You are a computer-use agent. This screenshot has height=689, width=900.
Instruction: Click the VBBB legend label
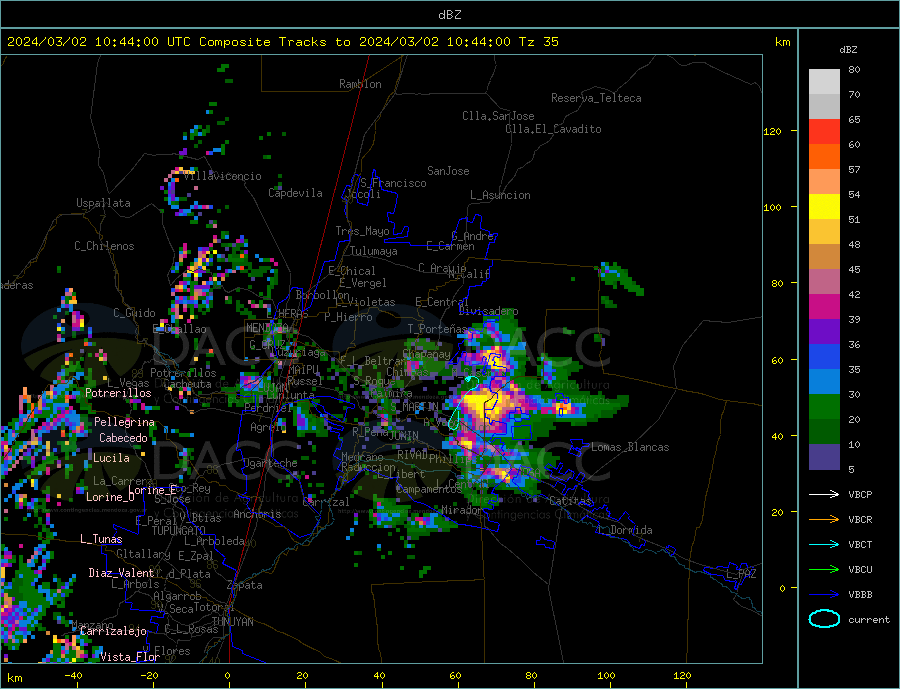coord(860,595)
